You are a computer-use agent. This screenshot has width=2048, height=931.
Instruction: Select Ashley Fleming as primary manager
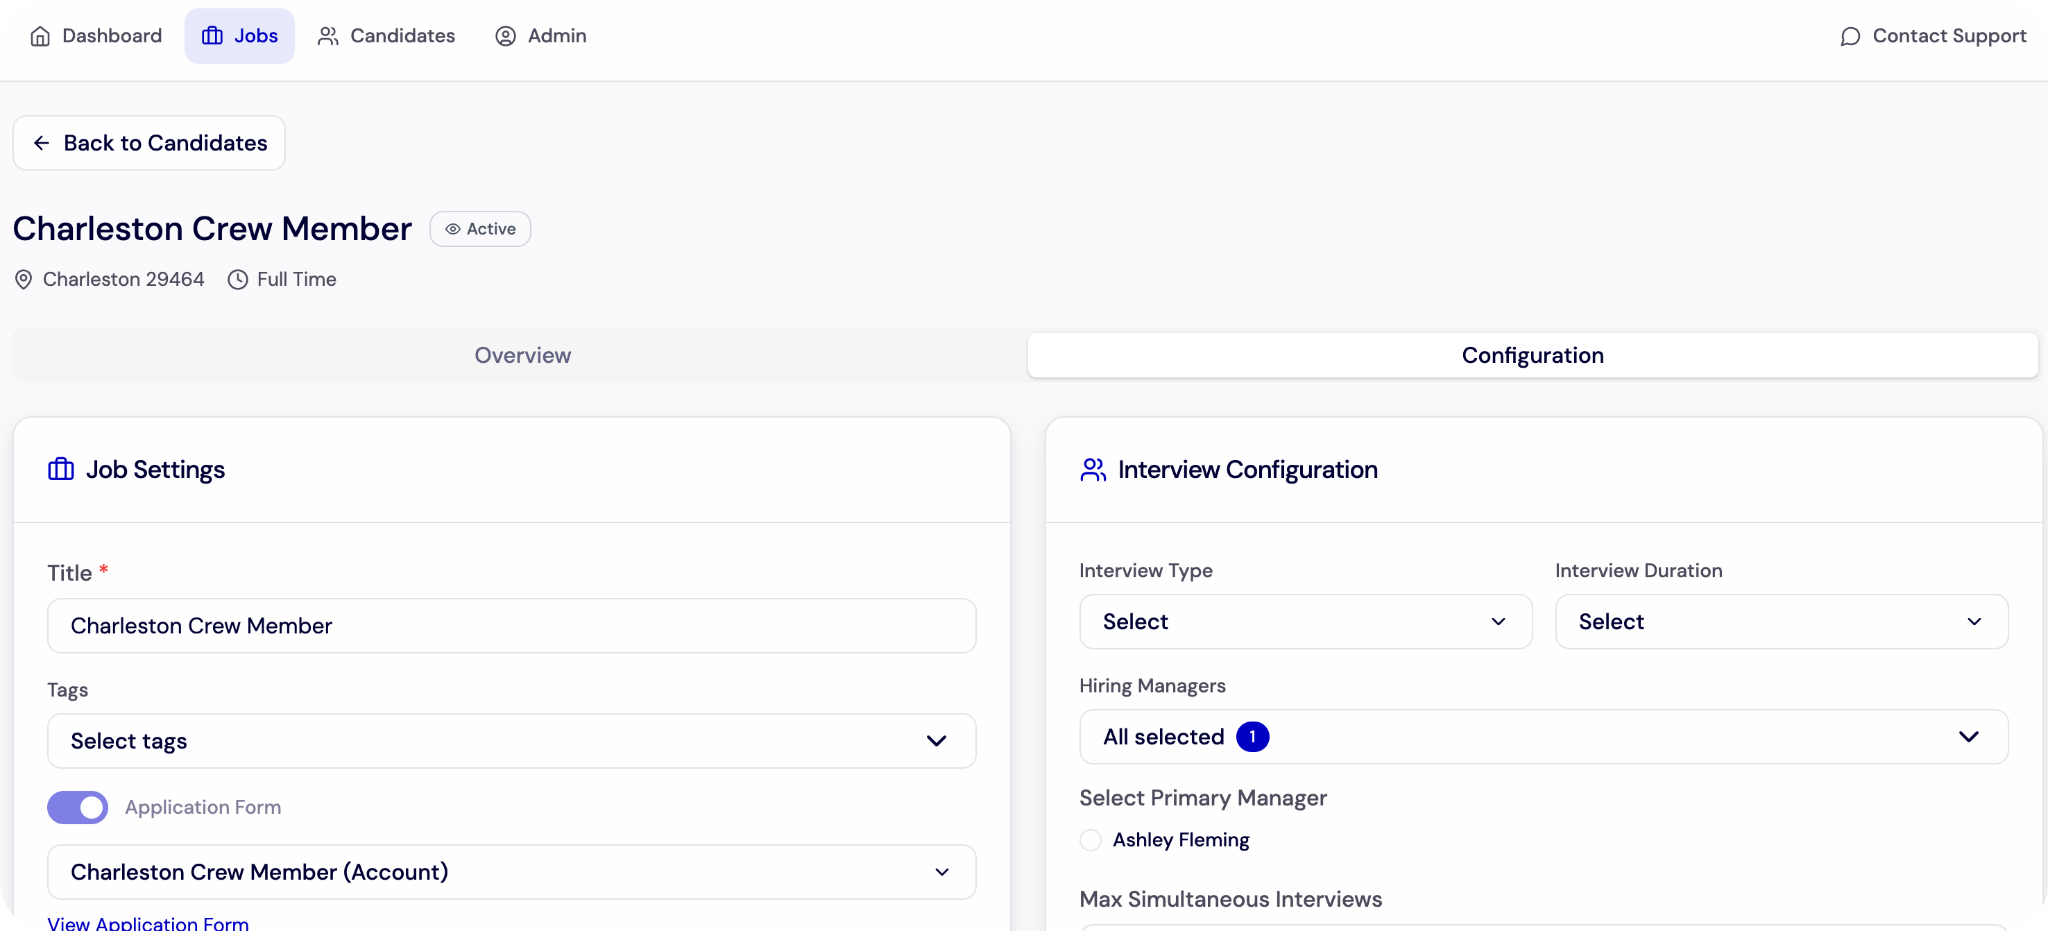[1091, 840]
